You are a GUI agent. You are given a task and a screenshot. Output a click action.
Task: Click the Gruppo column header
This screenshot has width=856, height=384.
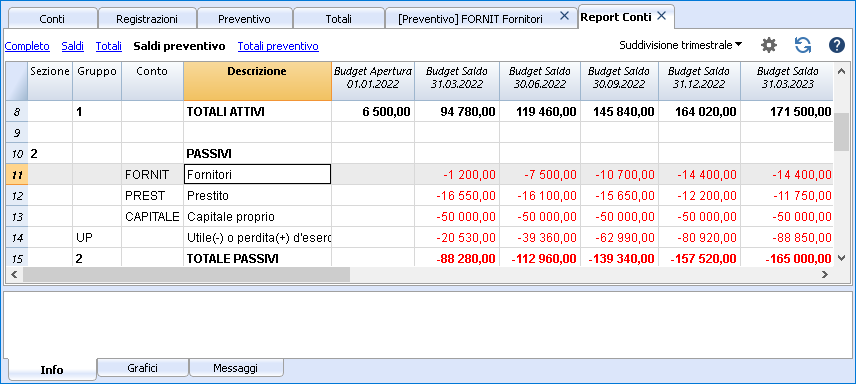[97, 81]
